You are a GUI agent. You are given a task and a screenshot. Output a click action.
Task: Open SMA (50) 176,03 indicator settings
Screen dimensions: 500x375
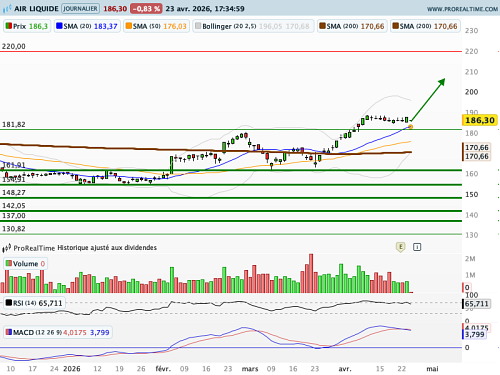pos(156,26)
